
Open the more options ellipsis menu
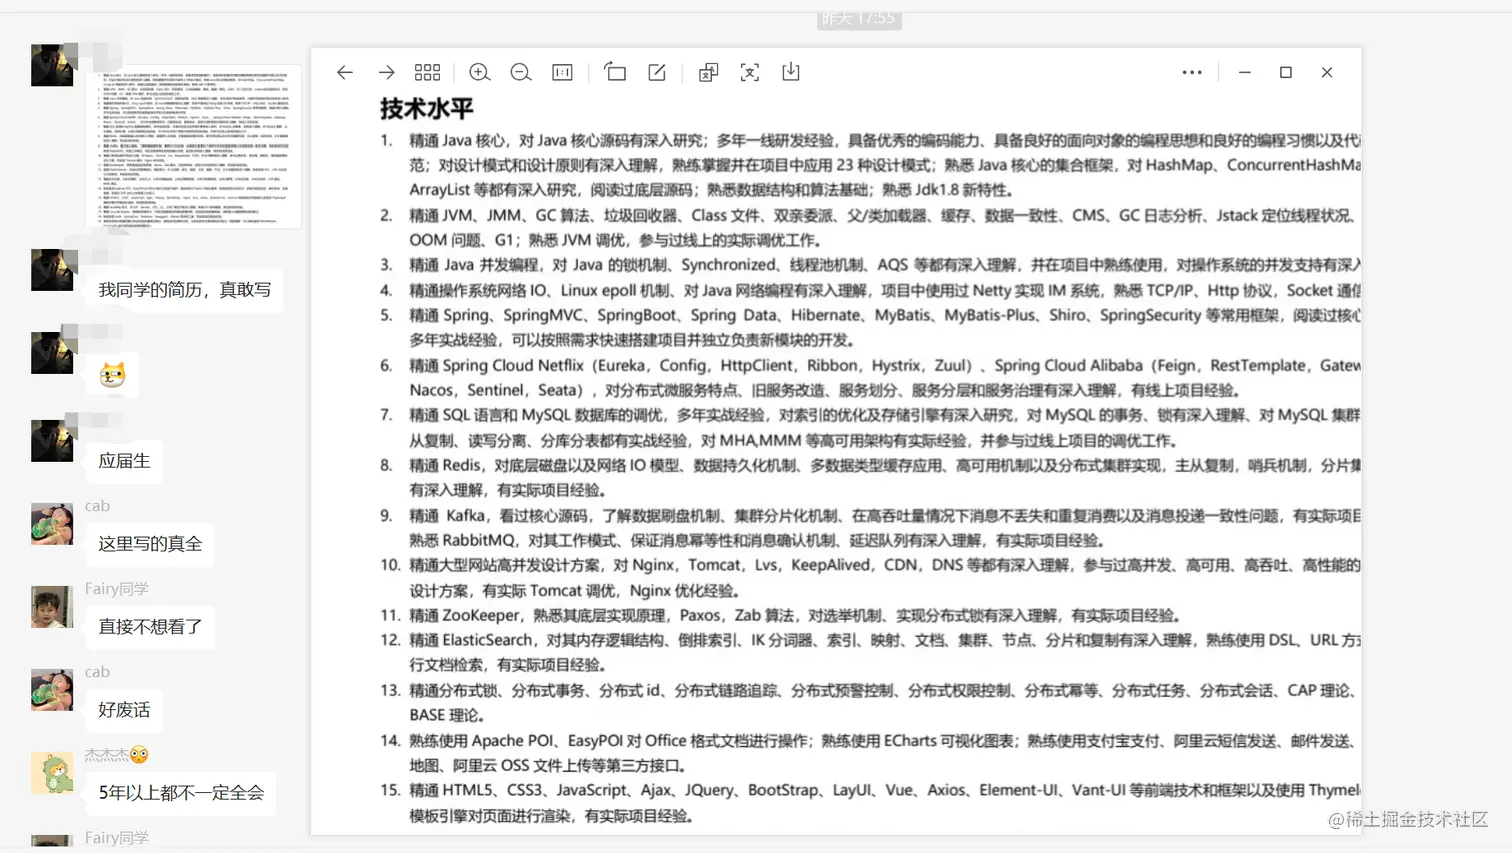[x=1192, y=72]
